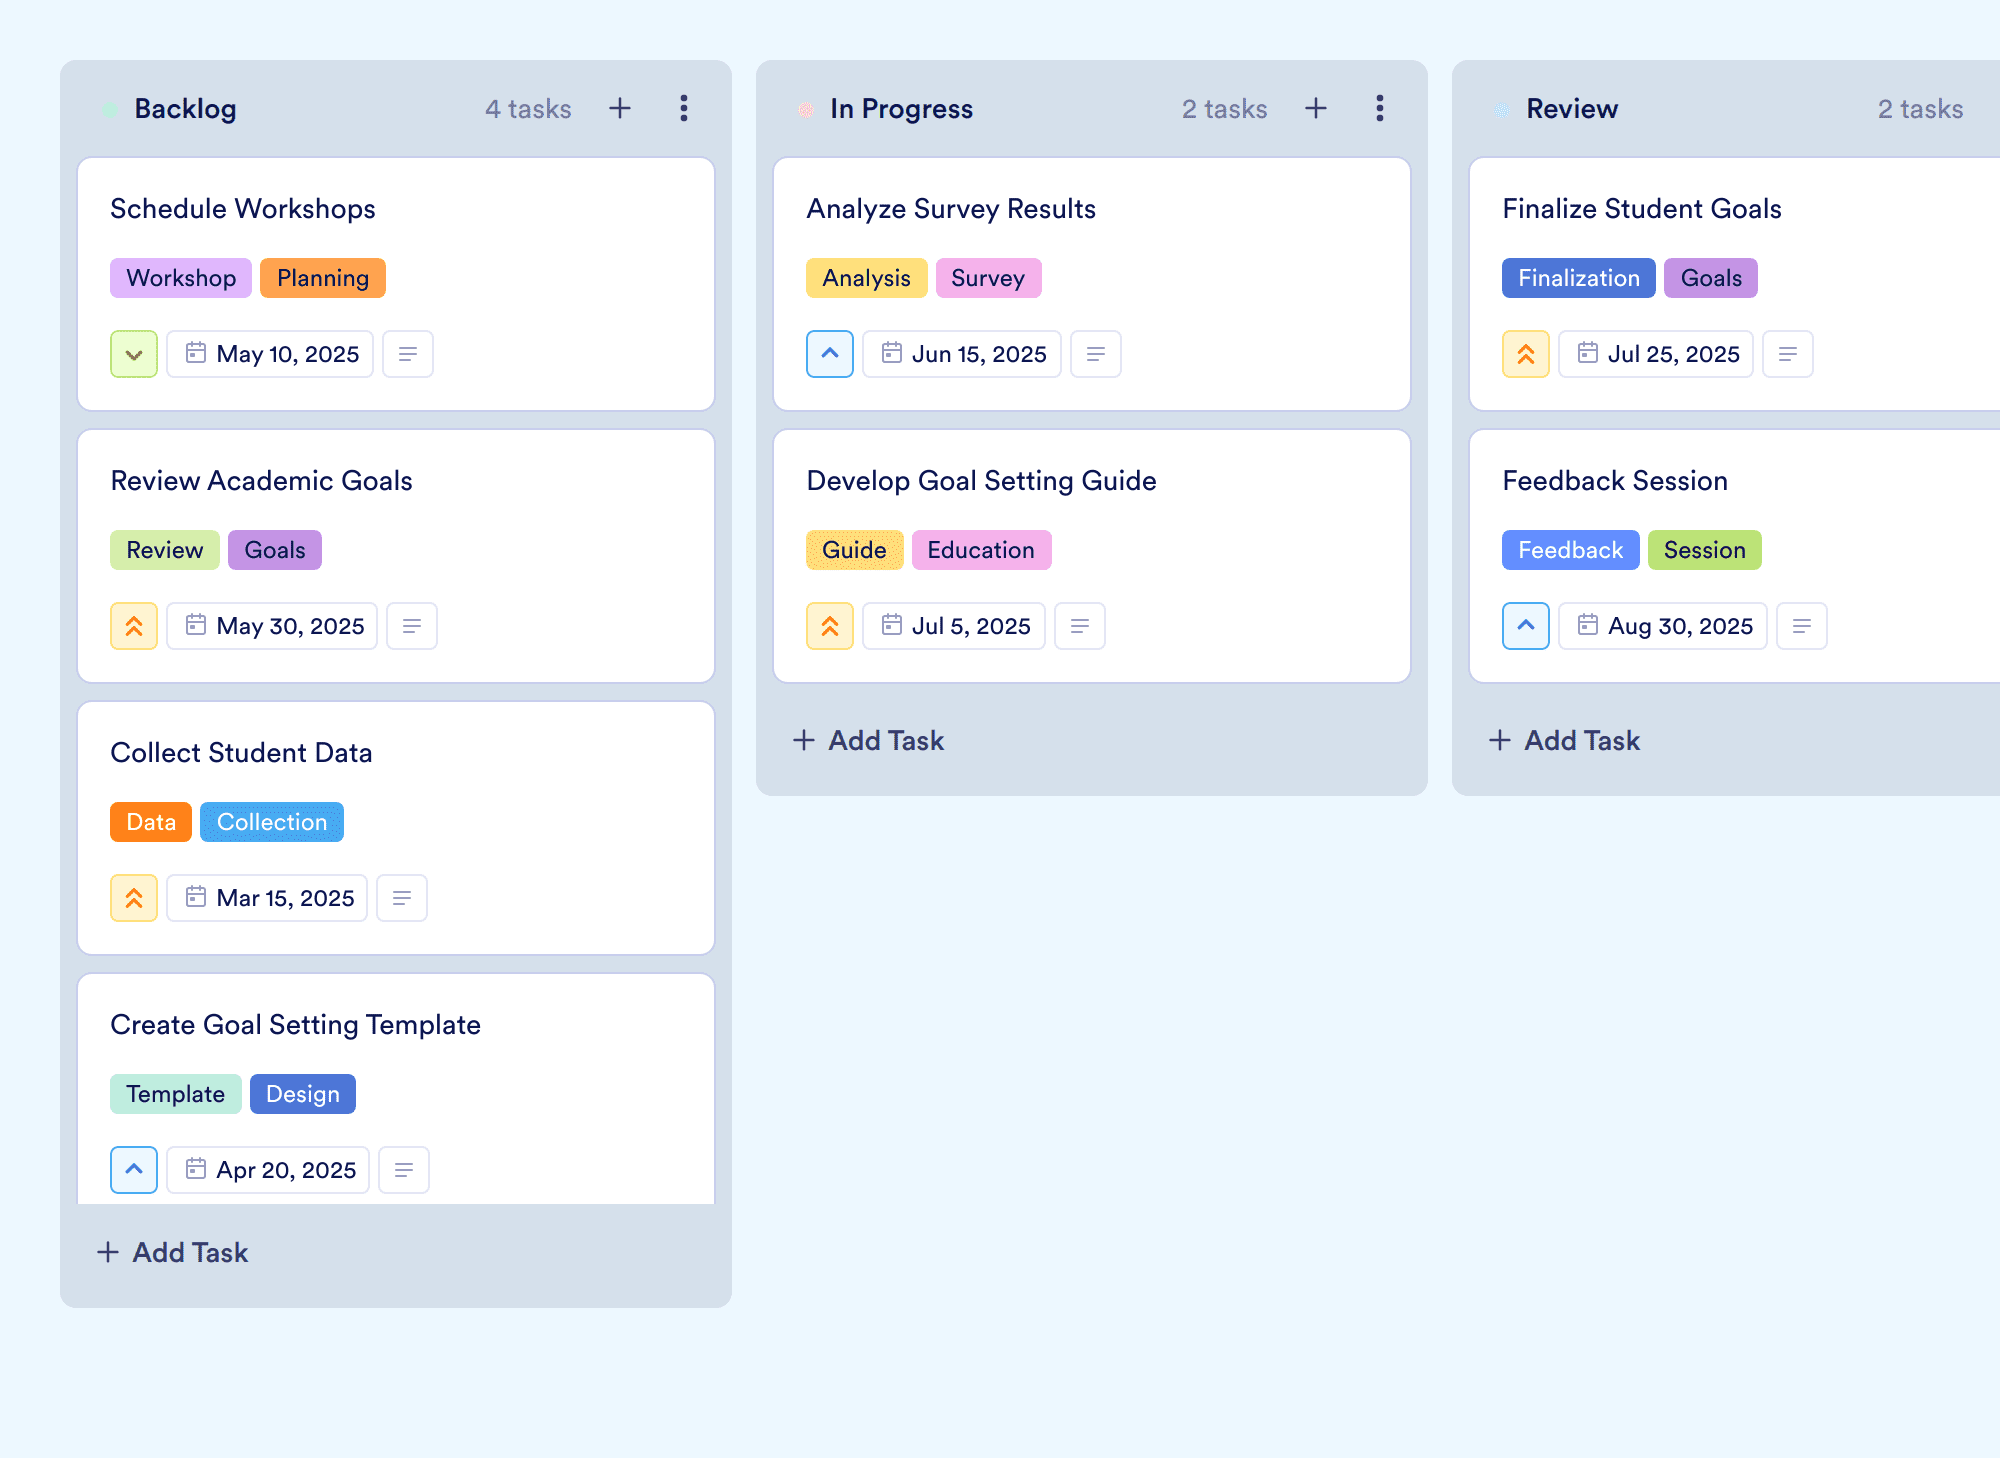The width and height of the screenshot is (2000, 1458).
Task: Select the orange Planning tag
Action: click(x=323, y=278)
